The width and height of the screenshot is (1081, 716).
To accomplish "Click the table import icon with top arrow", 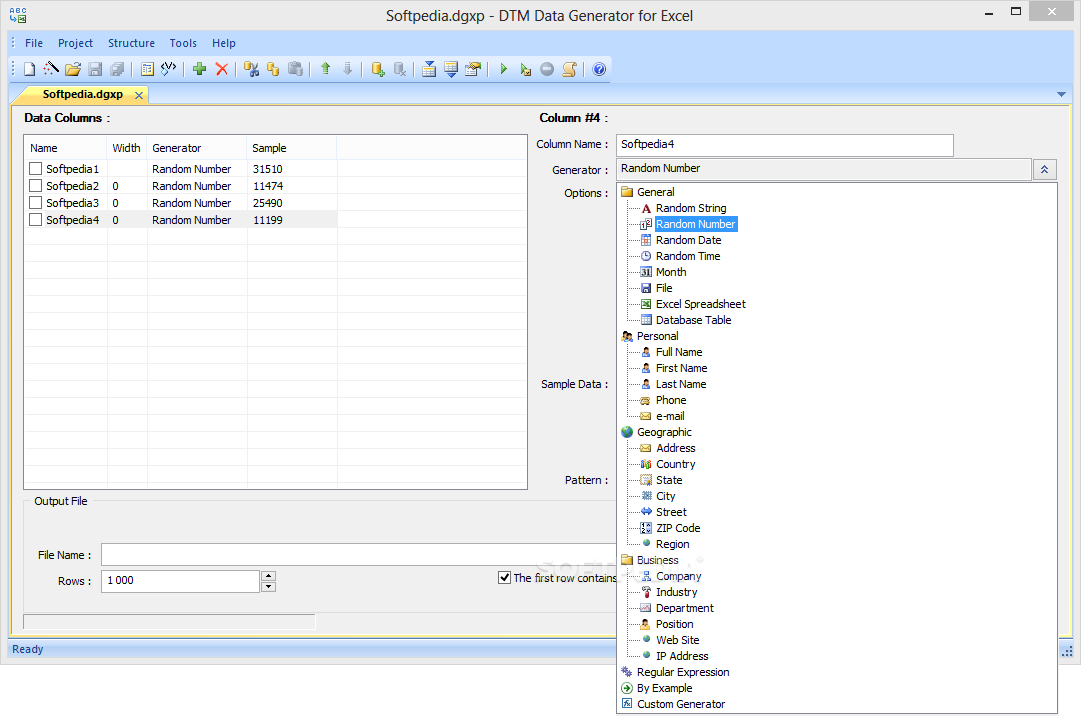I will (429, 69).
